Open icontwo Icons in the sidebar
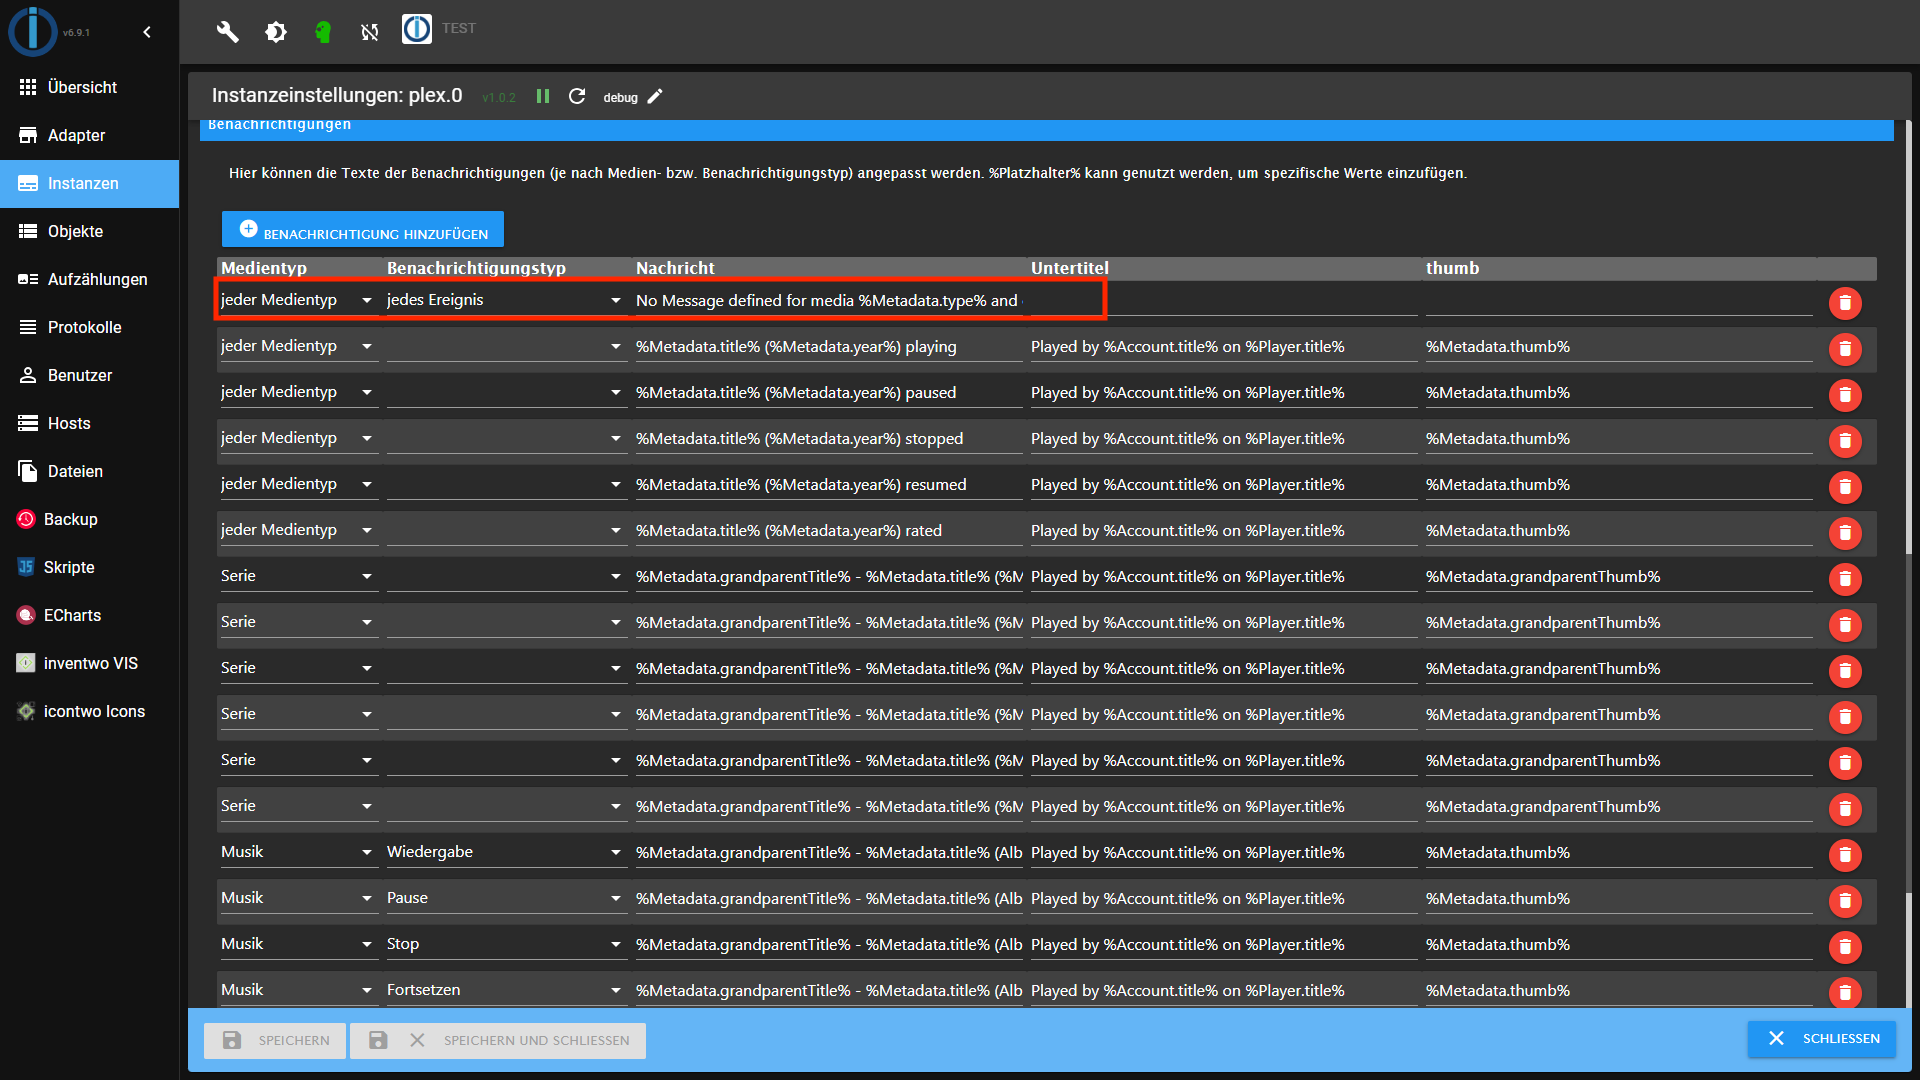The image size is (1920, 1080). pos(89,711)
